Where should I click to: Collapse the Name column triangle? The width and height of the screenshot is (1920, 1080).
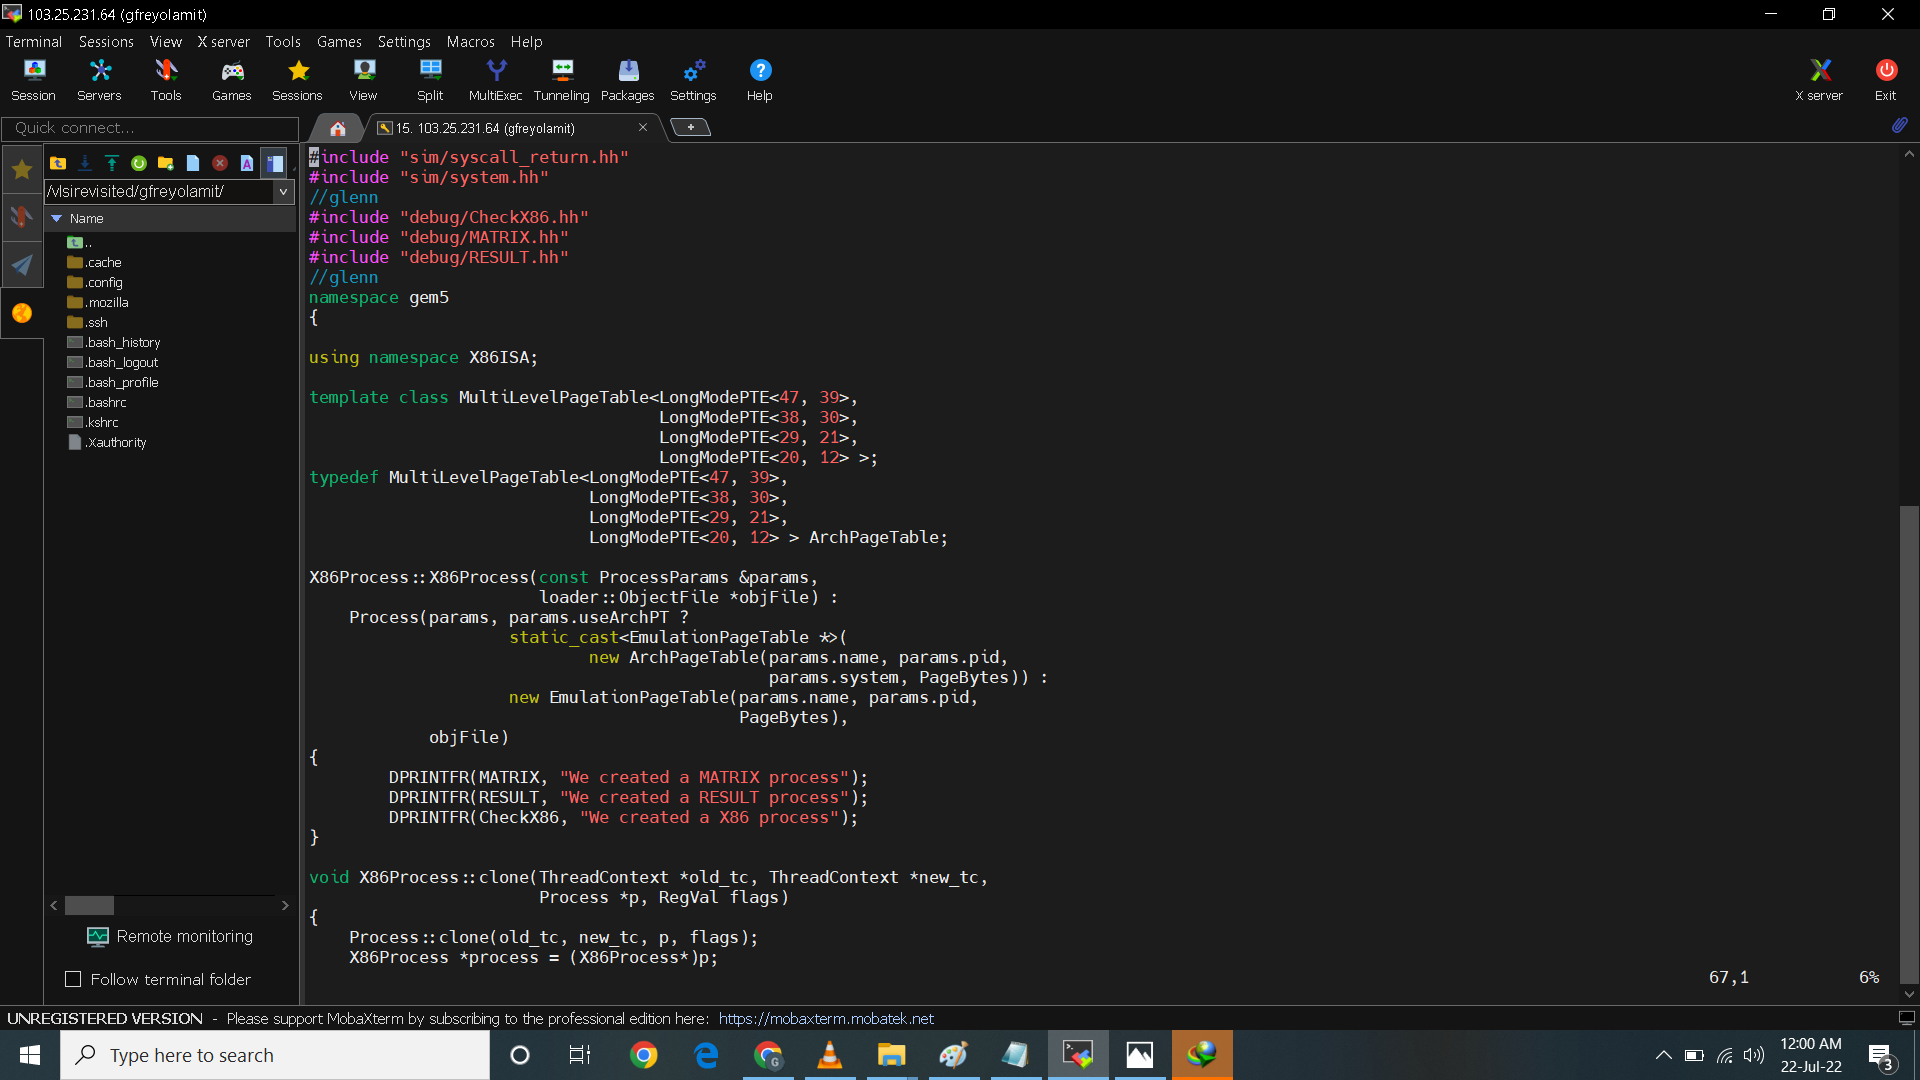pos(57,218)
